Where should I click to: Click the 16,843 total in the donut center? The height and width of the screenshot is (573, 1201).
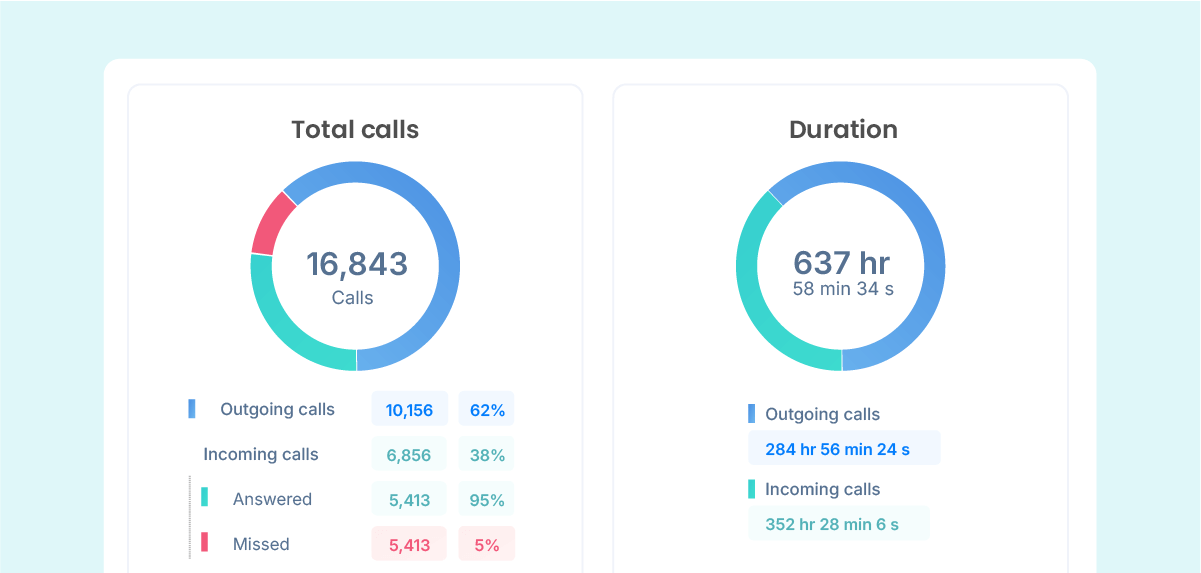tap(356, 264)
